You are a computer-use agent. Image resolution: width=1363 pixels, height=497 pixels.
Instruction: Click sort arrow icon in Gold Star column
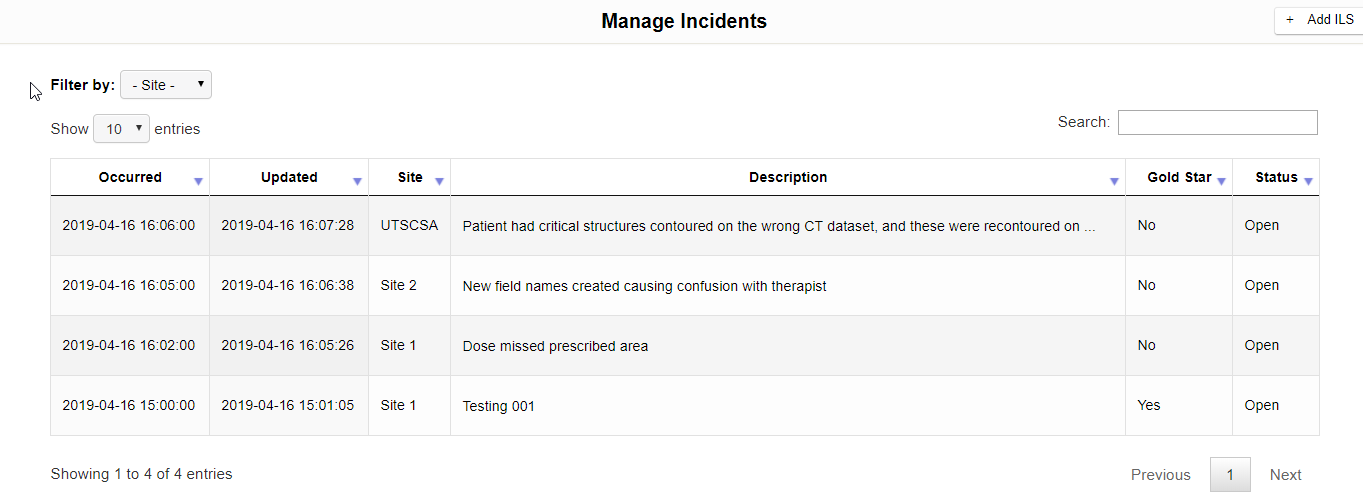[x=1221, y=181]
